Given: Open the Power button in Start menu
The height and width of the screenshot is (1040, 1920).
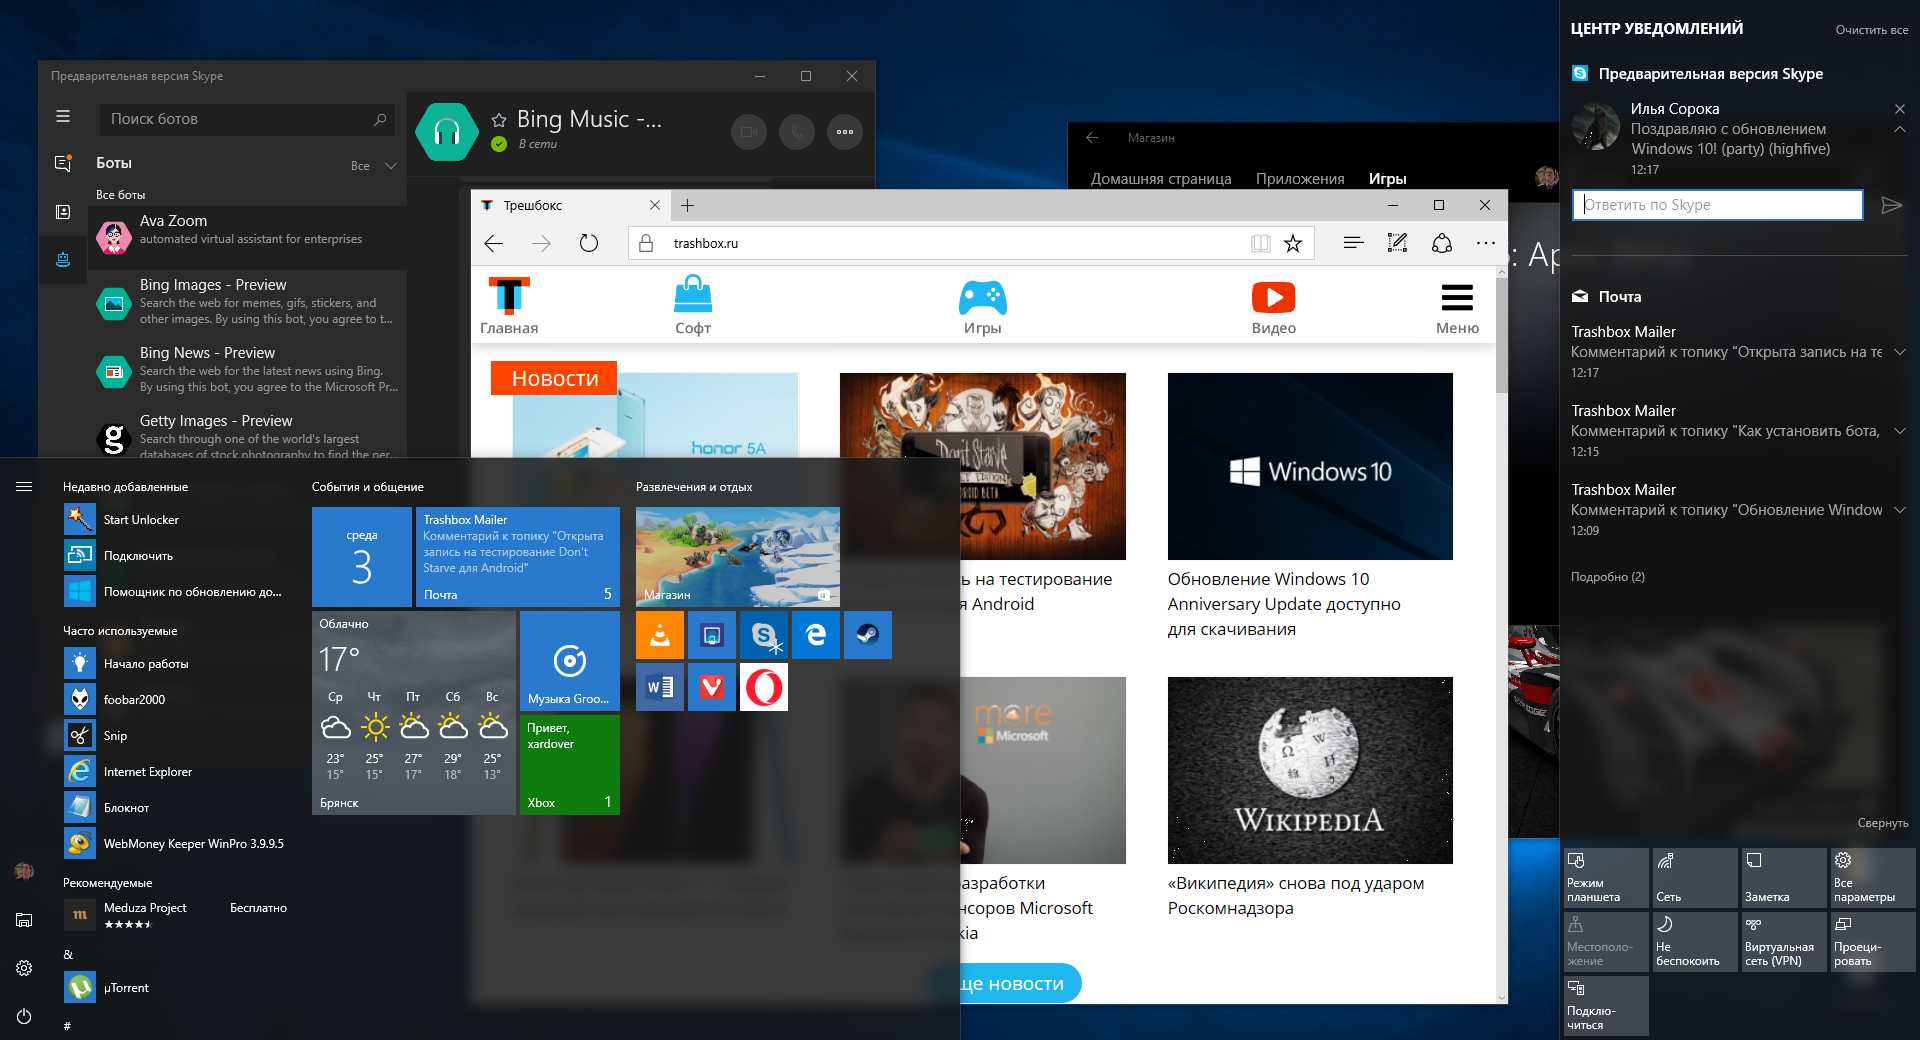Looking at the screenshot, I should pyautogui.click(x=24, y=1016).
